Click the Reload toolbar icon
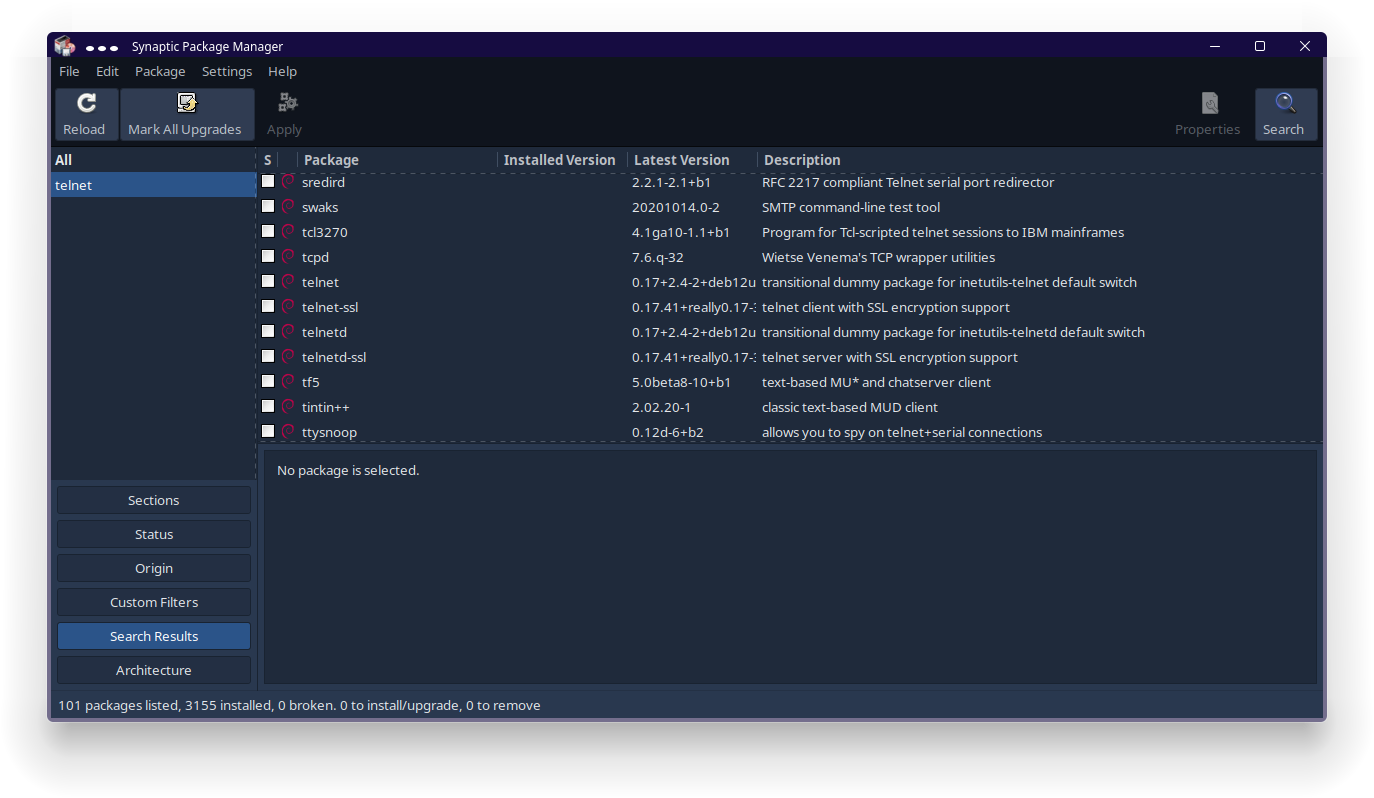 click(x=86, y=103)
